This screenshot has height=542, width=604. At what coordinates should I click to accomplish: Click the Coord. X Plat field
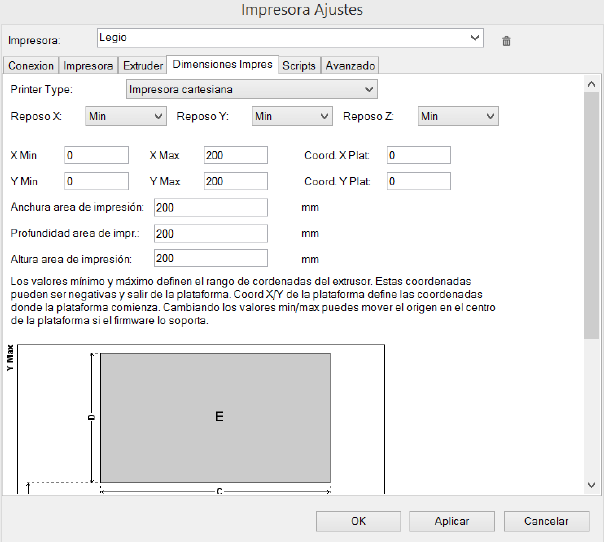[418, 155]
